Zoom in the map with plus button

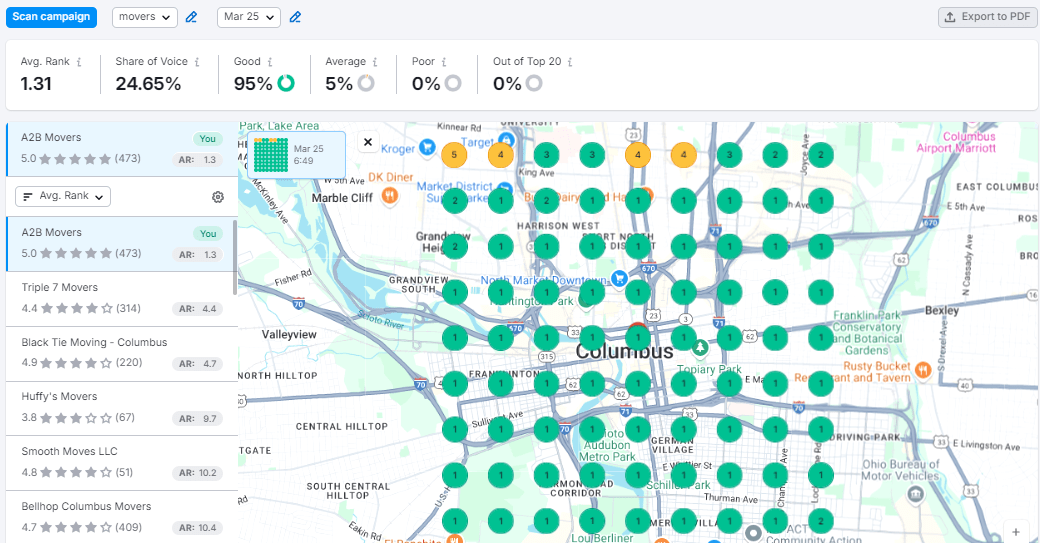[1015, 532]
